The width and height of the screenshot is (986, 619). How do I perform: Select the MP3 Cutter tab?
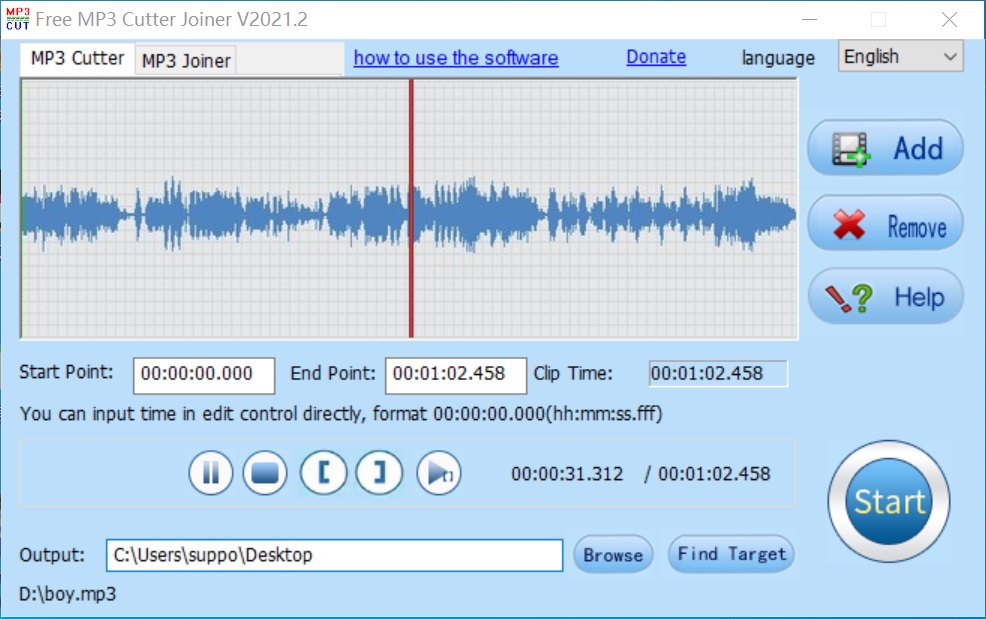[75, 59]
